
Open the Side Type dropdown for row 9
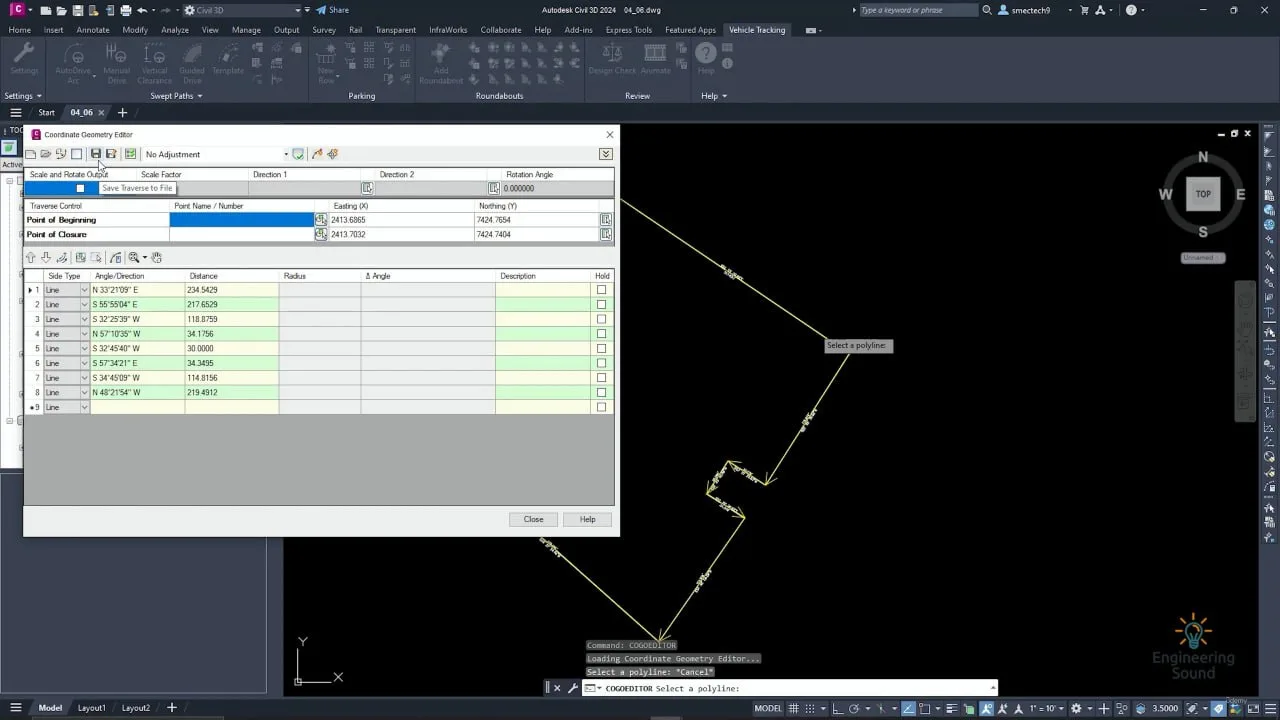click(84, 407)
